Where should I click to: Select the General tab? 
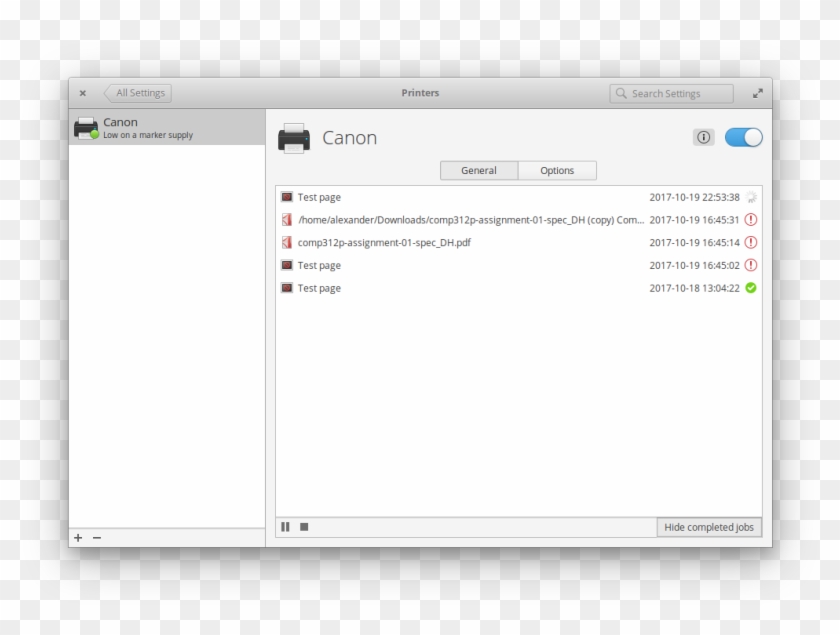479,170
